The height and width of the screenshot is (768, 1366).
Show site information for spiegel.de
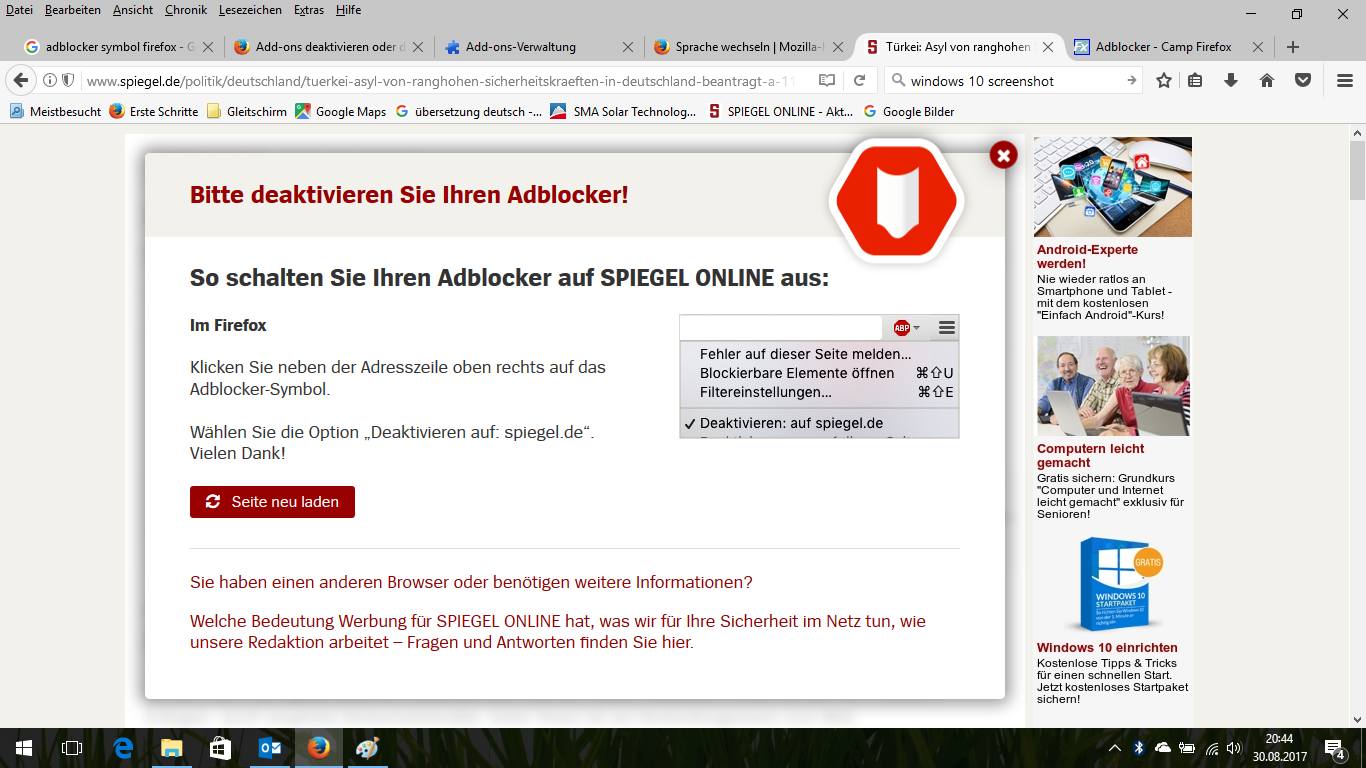click(x=50, y=80)
